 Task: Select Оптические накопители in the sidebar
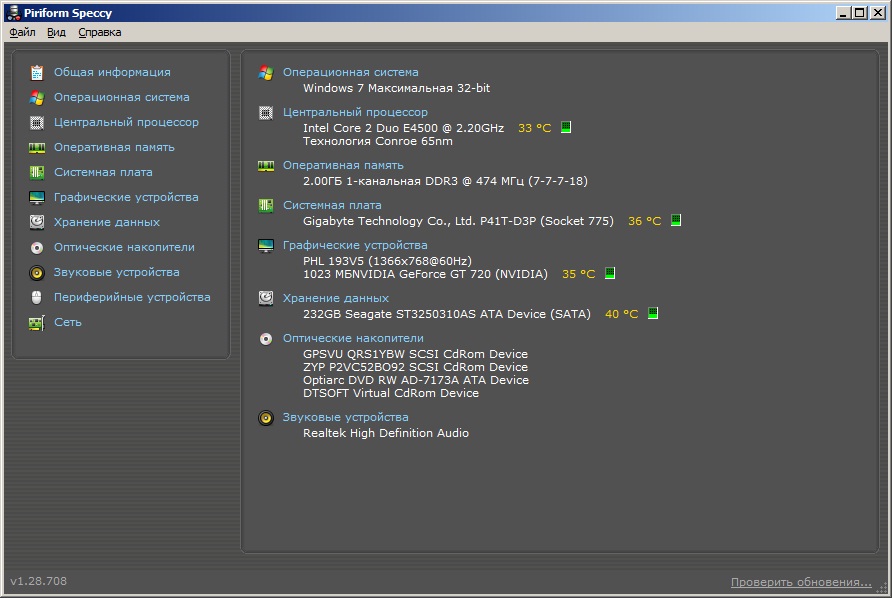124,248
